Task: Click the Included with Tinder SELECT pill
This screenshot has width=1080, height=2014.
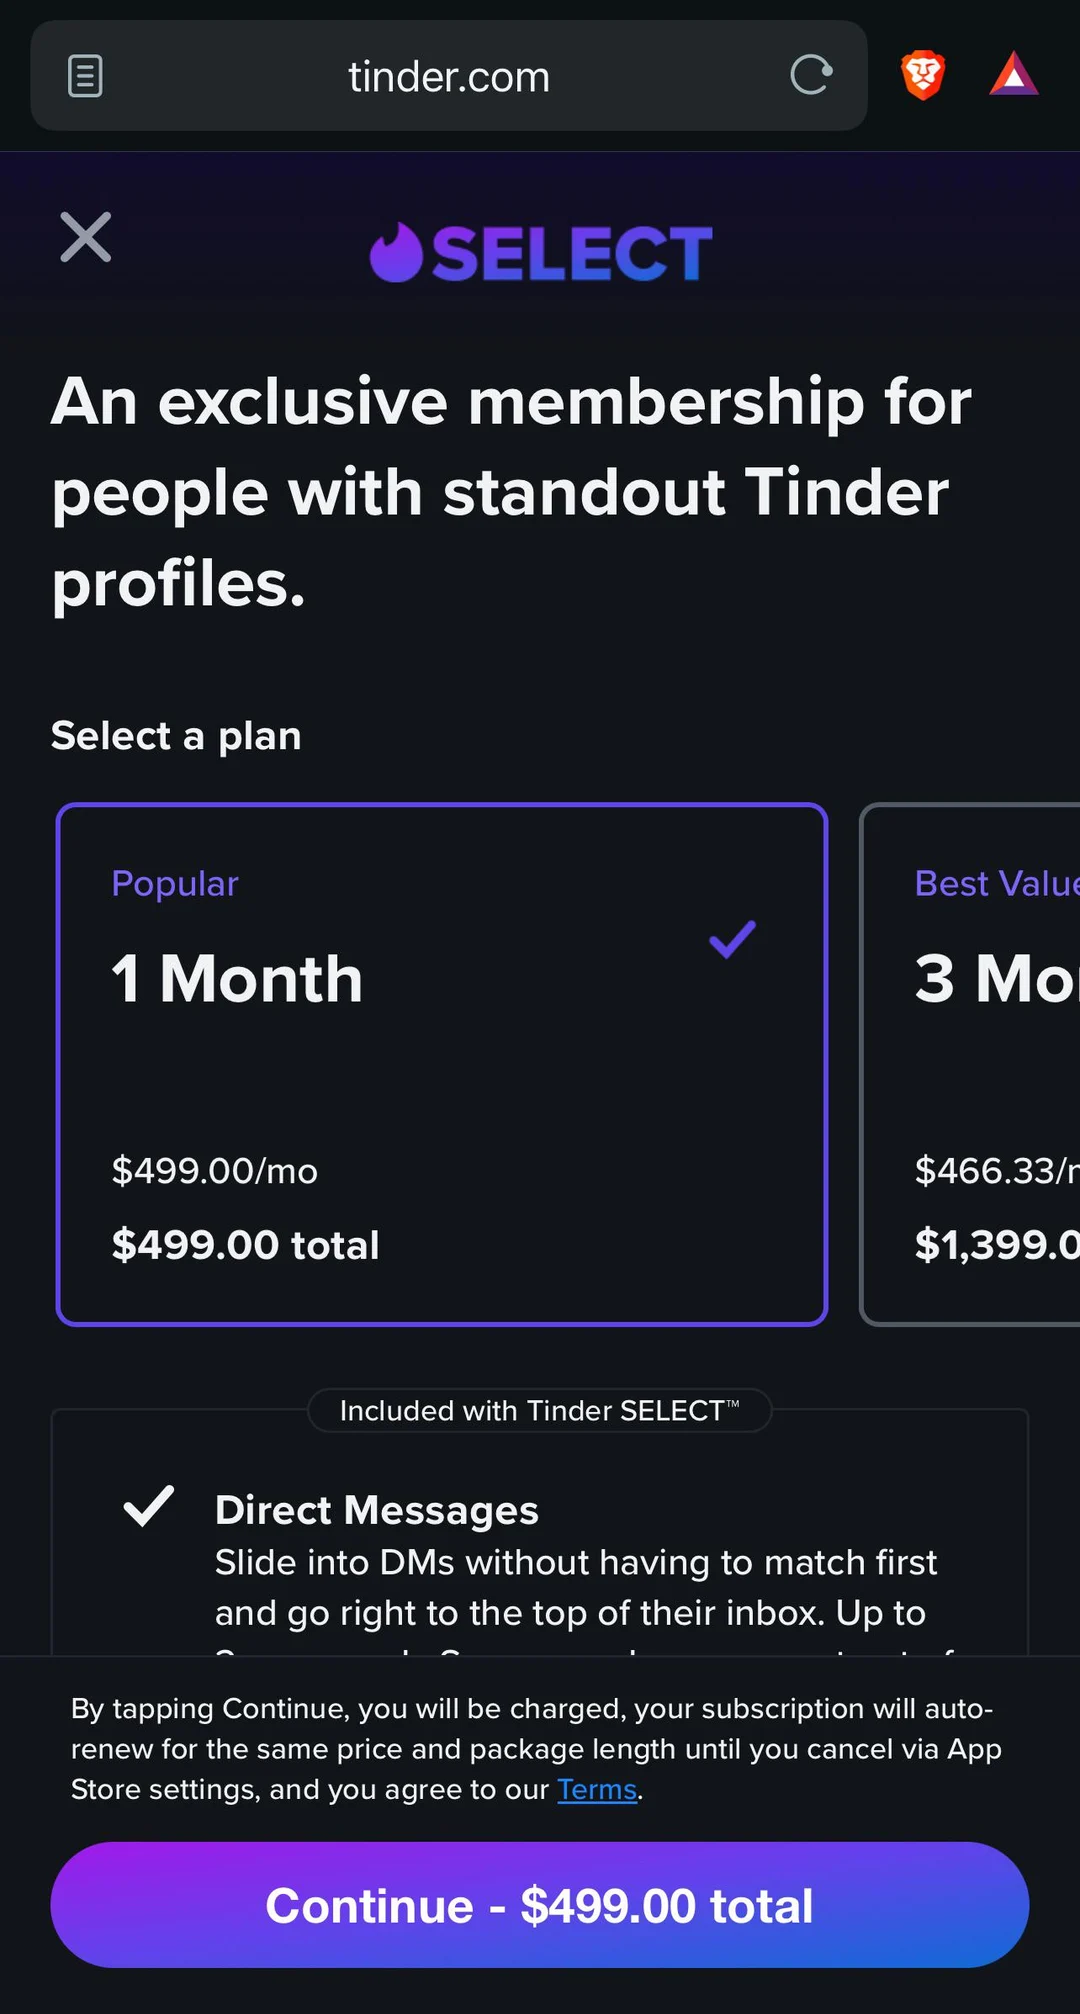Action: tap(540, 1410)
